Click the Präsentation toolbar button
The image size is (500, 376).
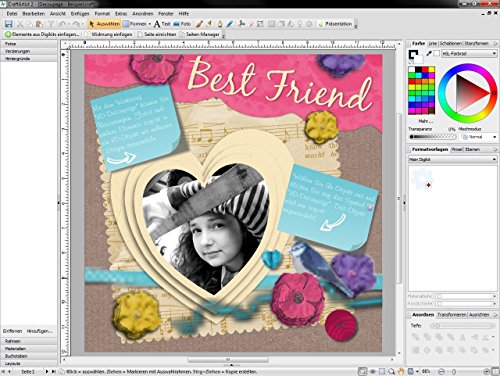coord(335,24)
